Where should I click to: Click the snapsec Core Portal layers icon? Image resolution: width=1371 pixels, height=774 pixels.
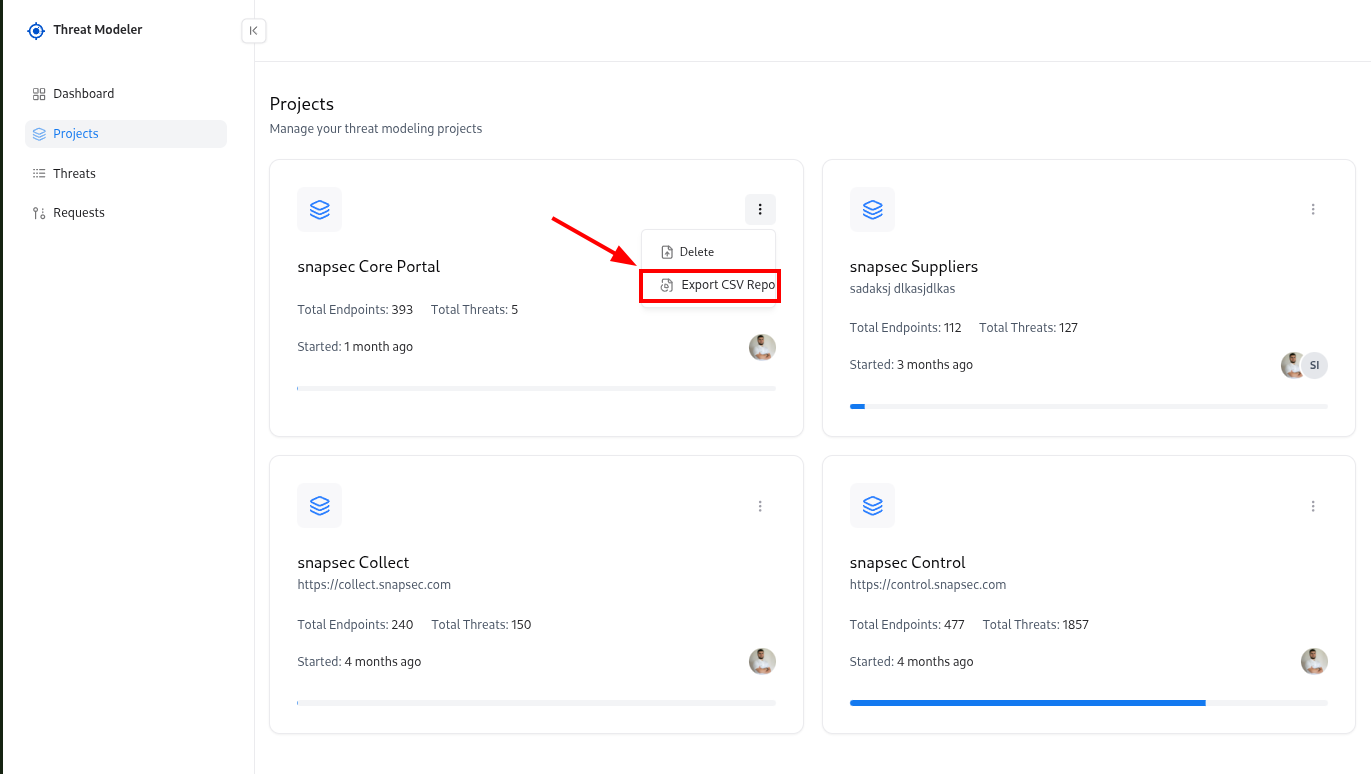(320, 210)
